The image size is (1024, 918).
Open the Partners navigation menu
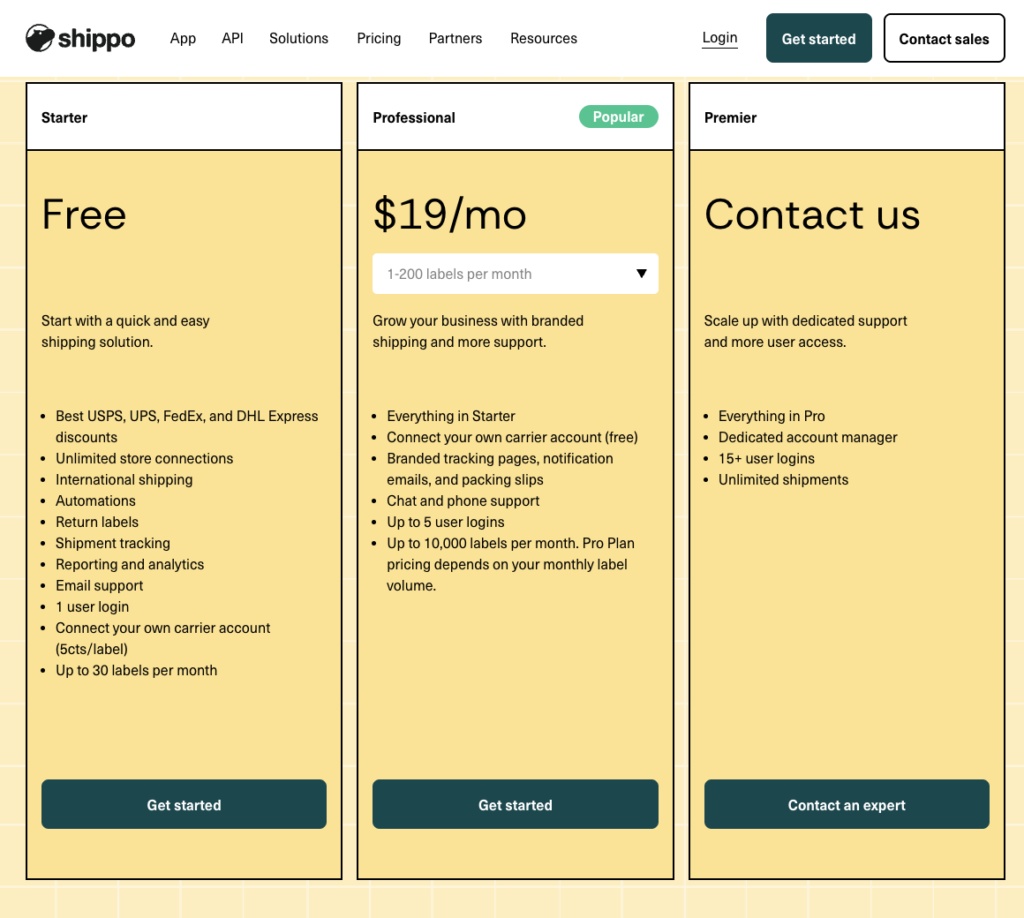click(455, 38)
